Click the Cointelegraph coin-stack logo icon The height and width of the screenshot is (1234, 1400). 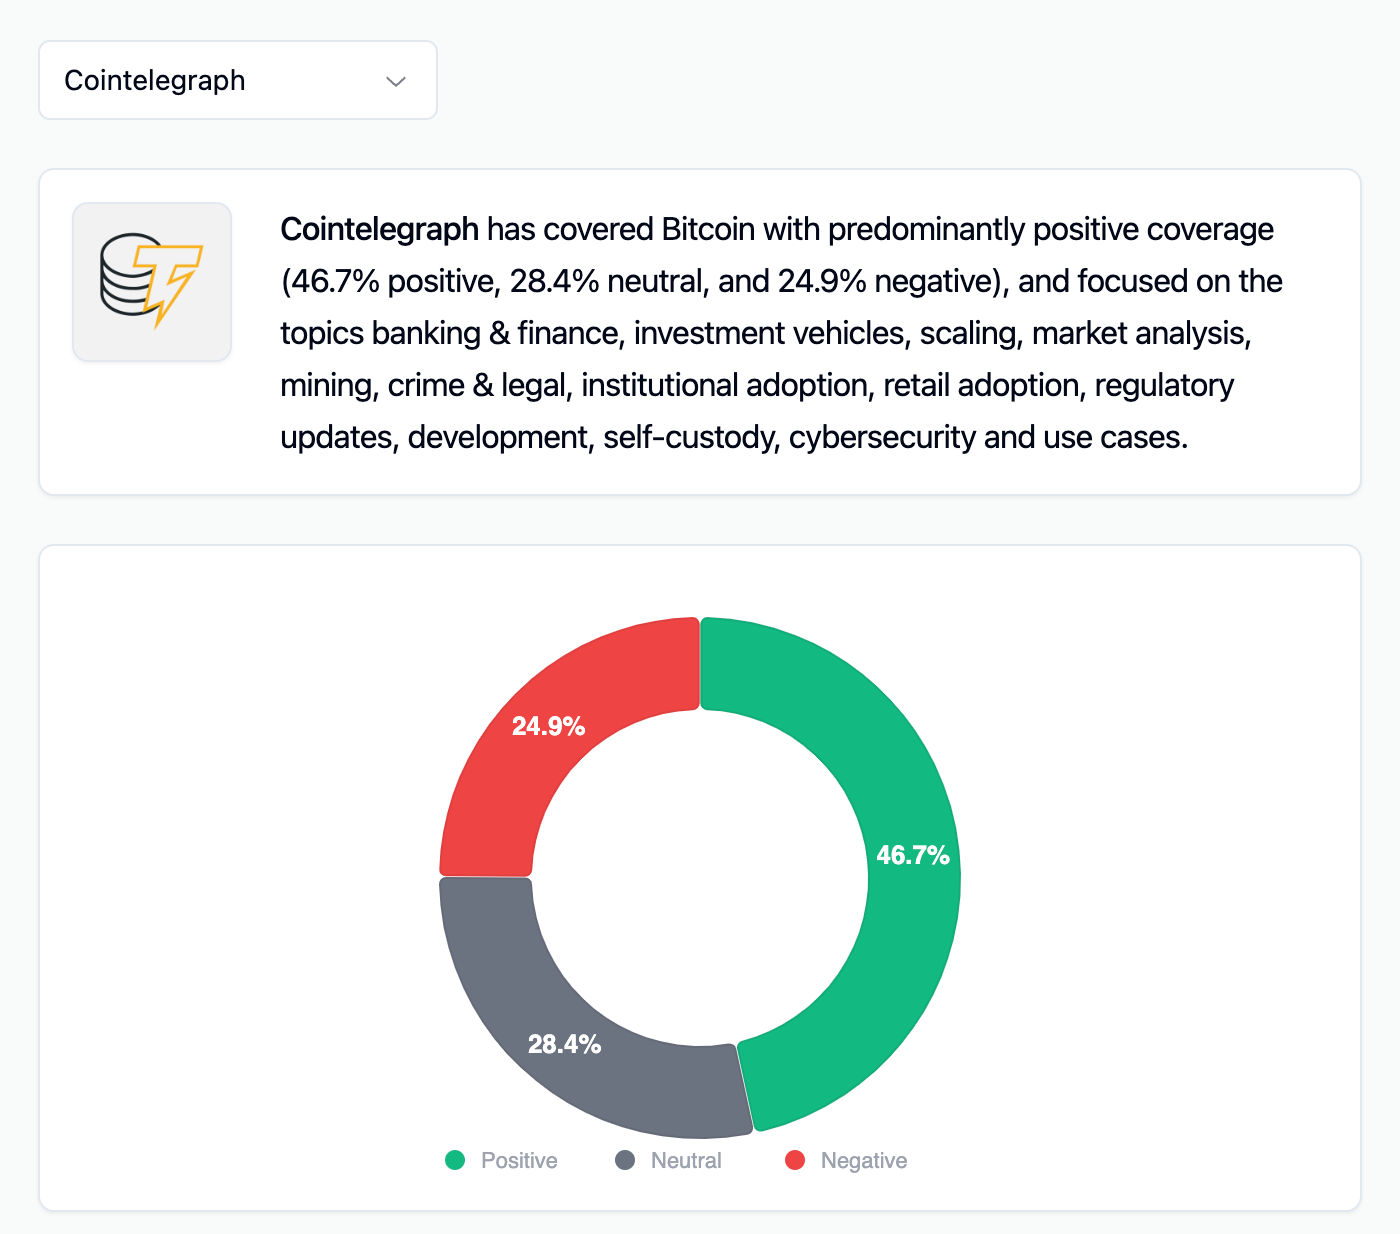152,281
